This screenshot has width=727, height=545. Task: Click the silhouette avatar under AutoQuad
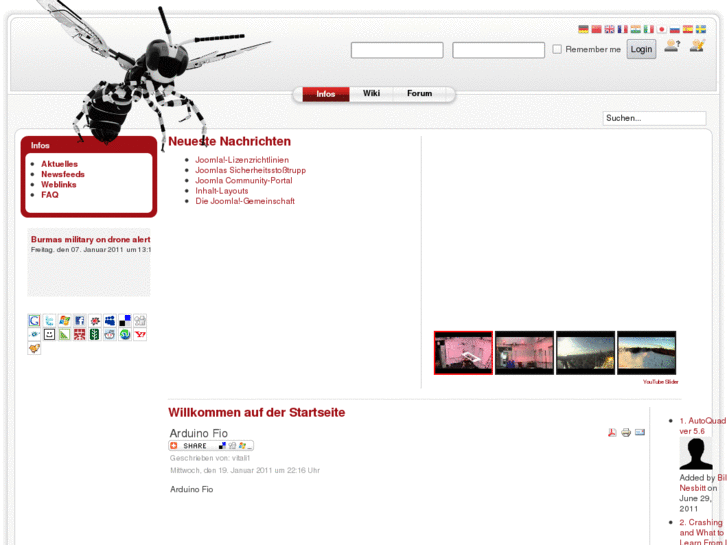click(x=695, y=454)
